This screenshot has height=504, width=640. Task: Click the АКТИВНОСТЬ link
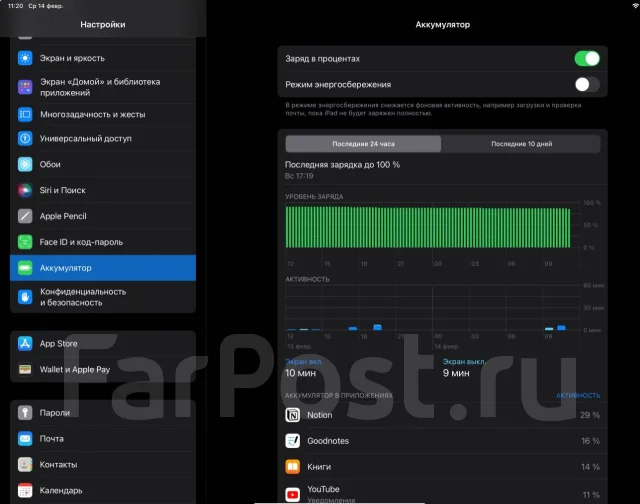tap(578, 395)
